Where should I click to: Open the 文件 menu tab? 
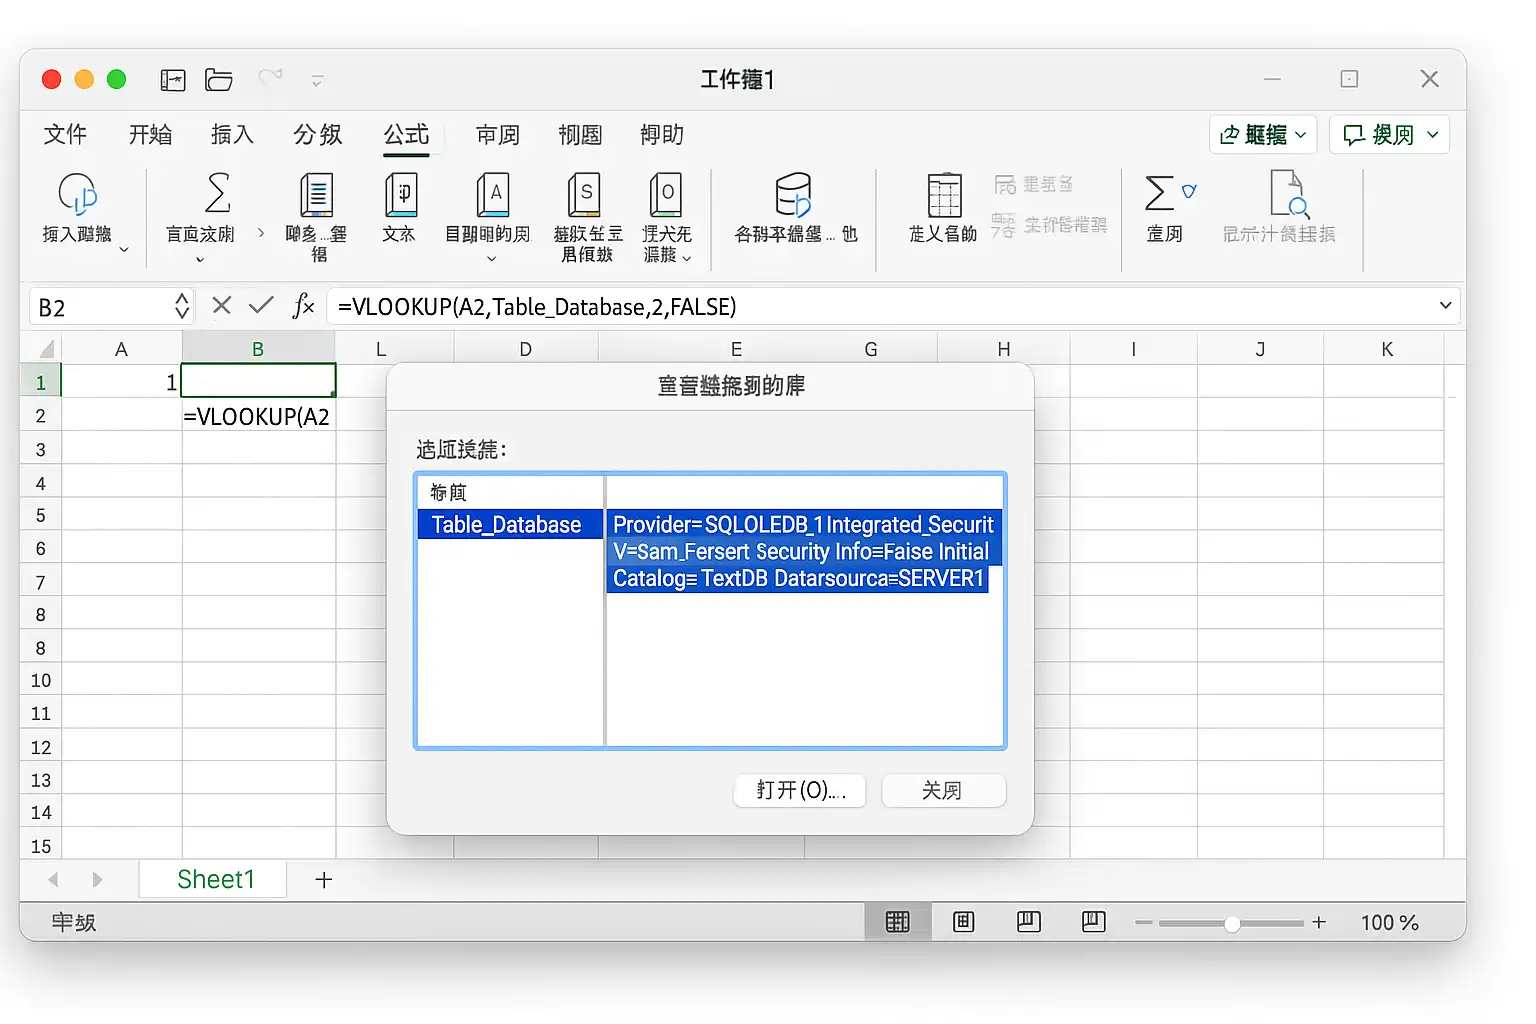pos(65,135)
